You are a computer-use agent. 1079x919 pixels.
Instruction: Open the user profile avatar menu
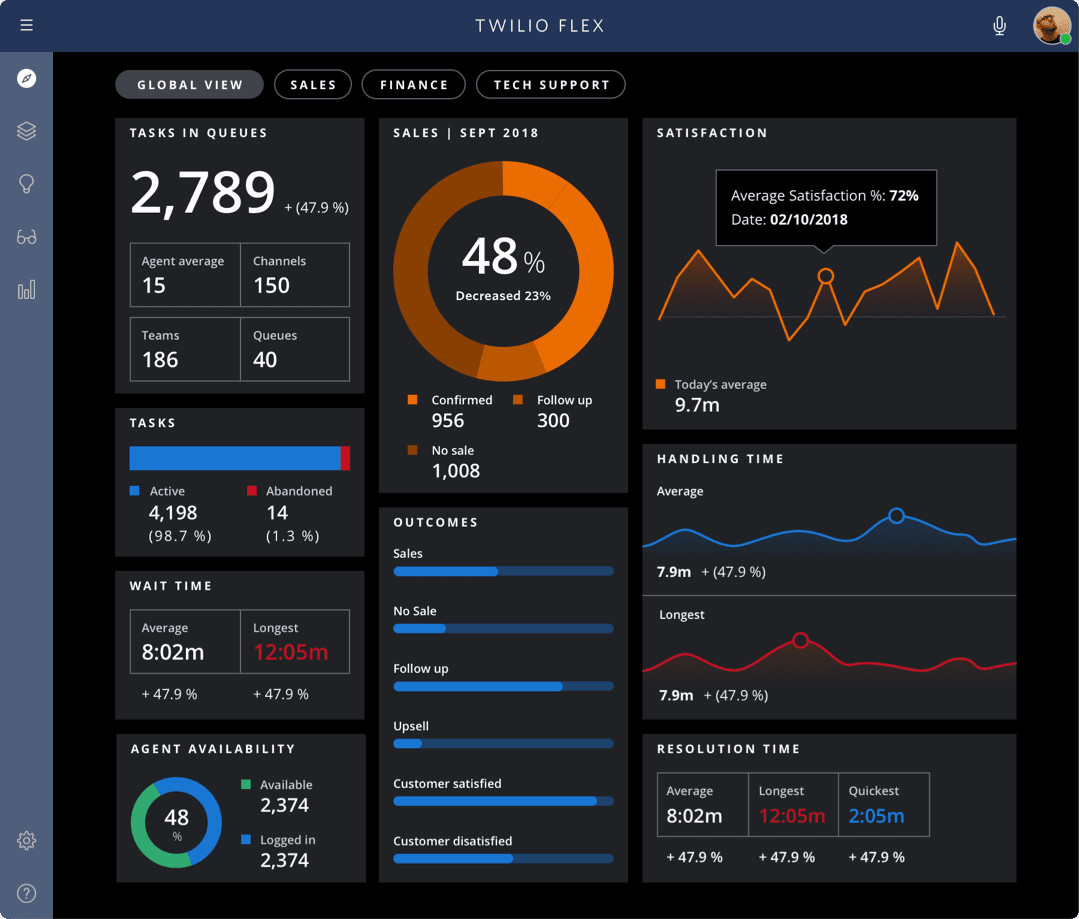pos(1050,25)
